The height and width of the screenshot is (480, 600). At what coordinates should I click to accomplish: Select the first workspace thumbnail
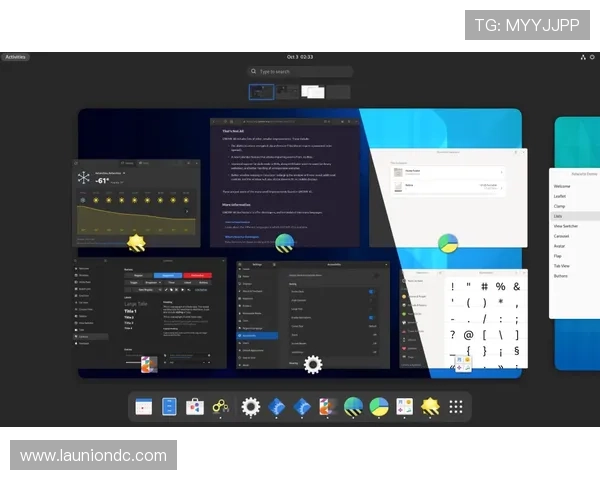pos(262,92)
